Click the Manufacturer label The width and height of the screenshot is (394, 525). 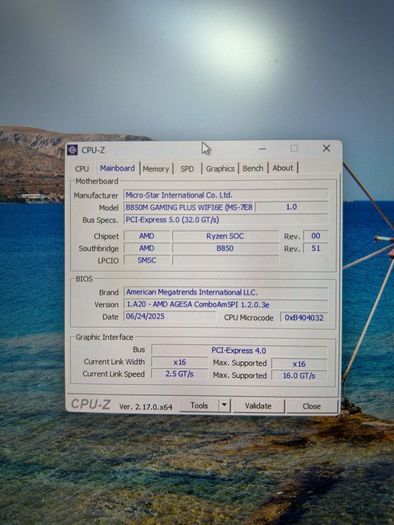coord(96,195)
